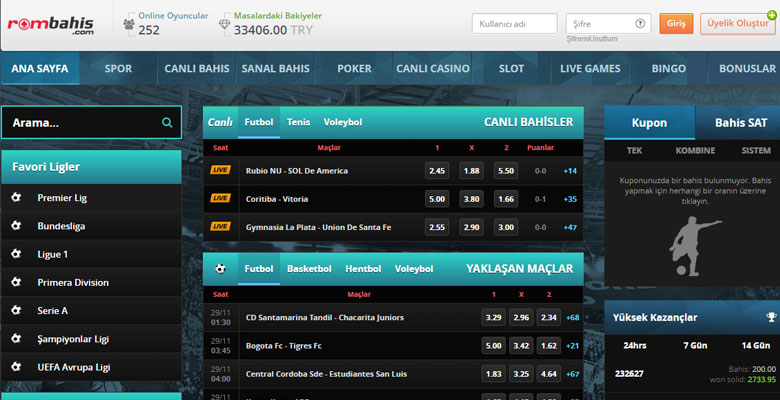The image size is (780, 400).
Task: Choose SISTEM coupon type
Action: click(756, 150)
